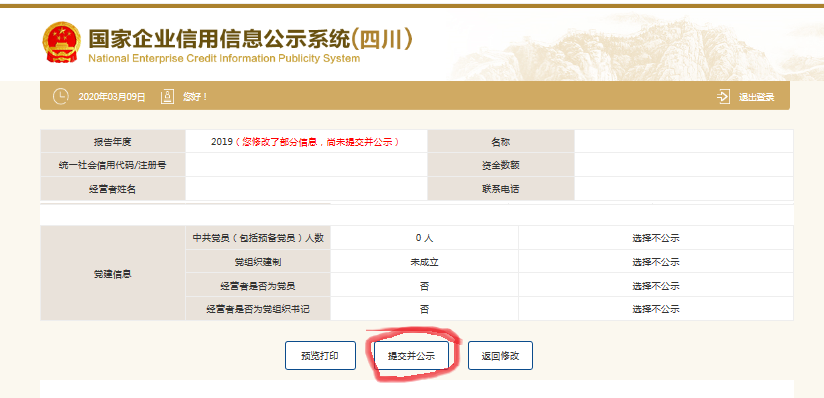Viewport: 824px width, 398px height.
Task: Click the 党组织建制 label cell
Action: click(258, 262)
